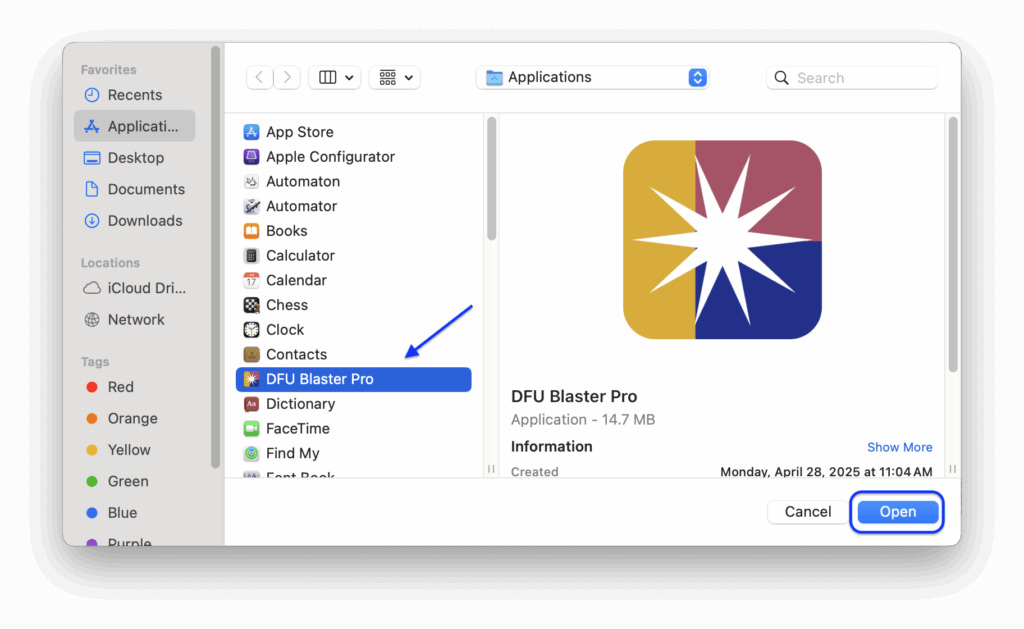The height and width of the screenshot is (629, 1024).
Task: Select the Apple Configurator row text
Action: (x=330, y=157)
